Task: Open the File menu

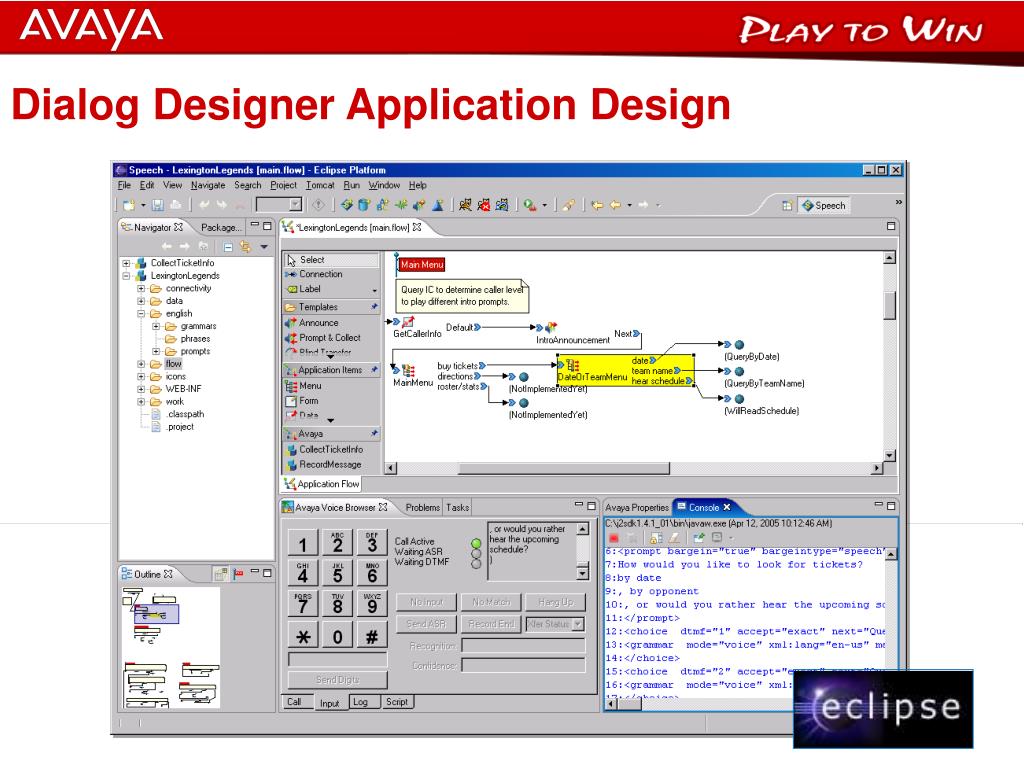Action: coord(124,185)
